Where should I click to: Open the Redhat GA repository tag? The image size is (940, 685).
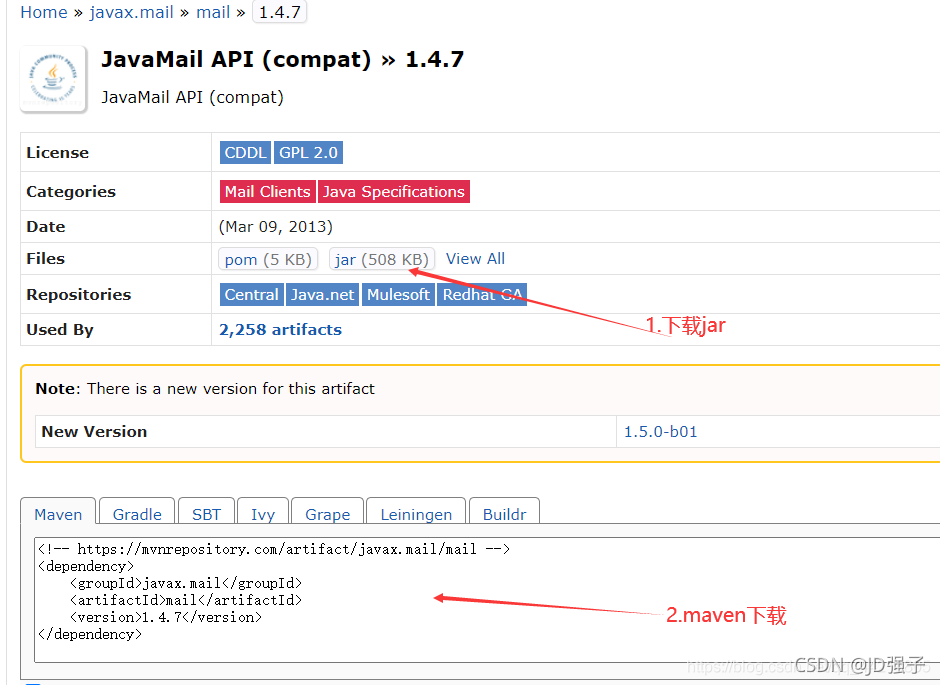coord(482,294)
